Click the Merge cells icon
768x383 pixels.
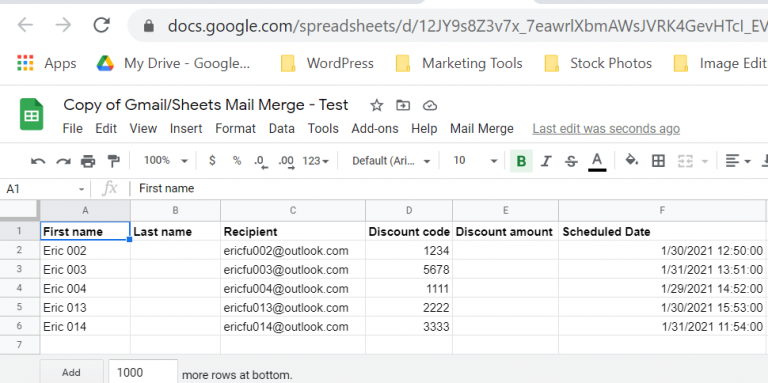[x=685, y=161]
